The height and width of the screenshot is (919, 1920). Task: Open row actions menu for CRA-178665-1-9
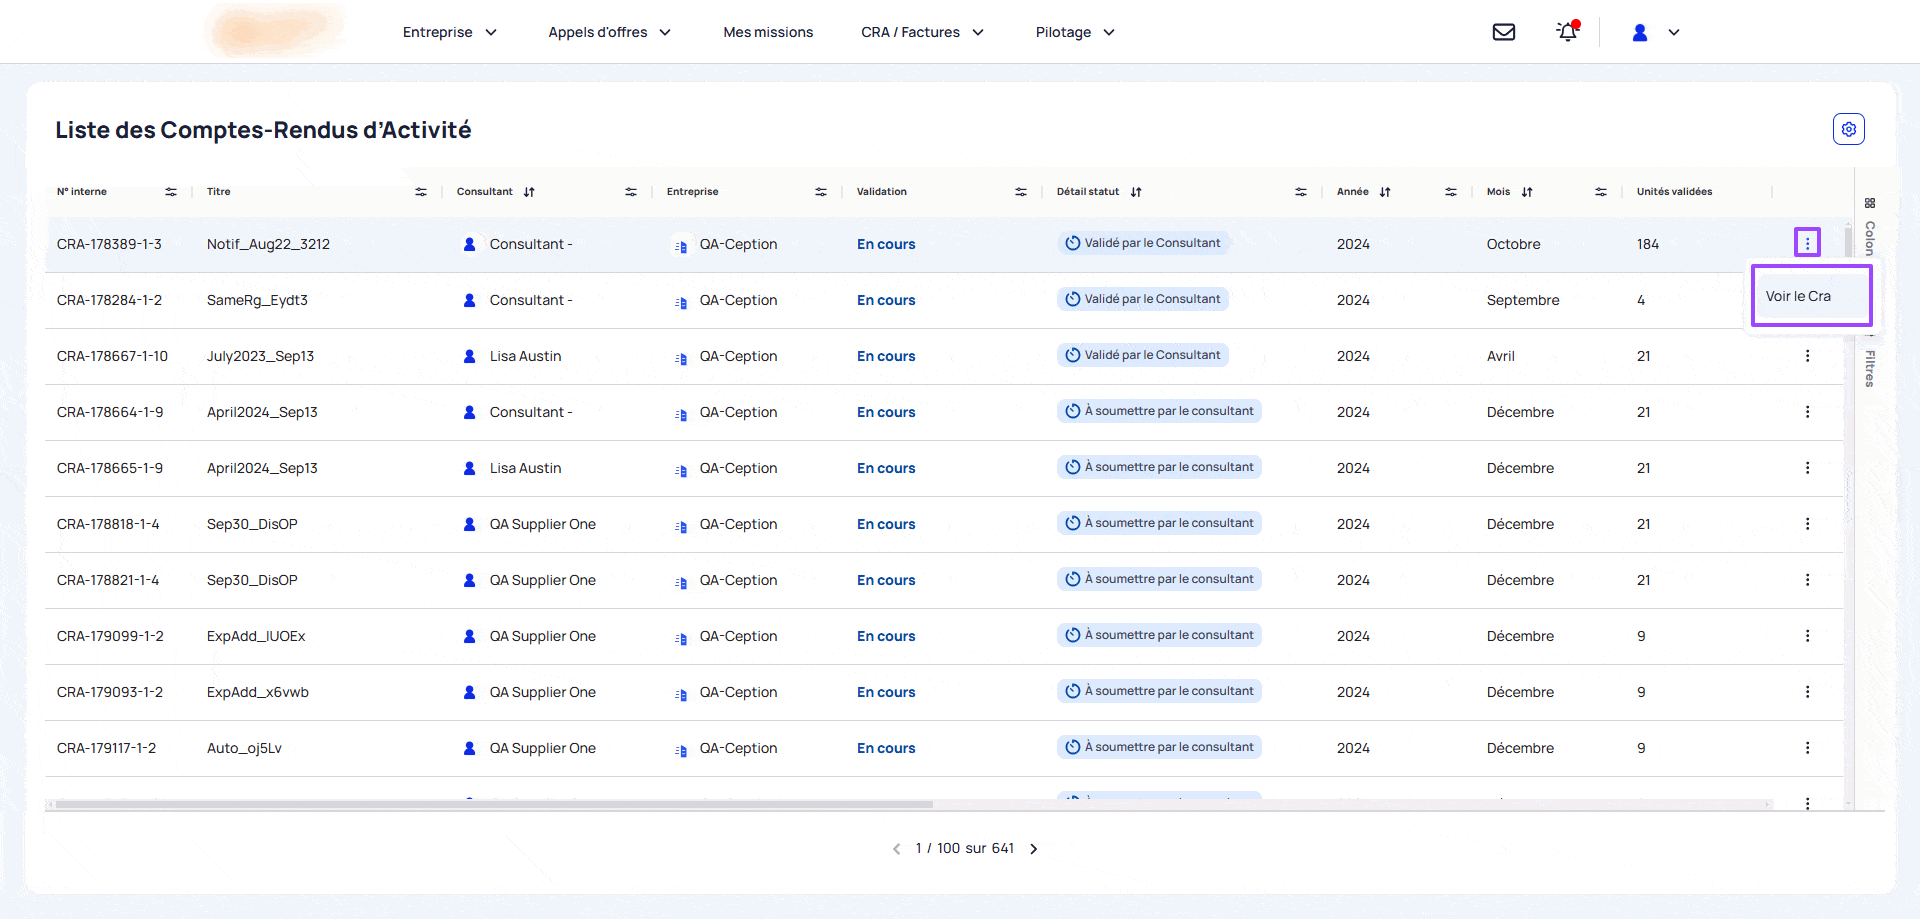(x=1807, y=468)
